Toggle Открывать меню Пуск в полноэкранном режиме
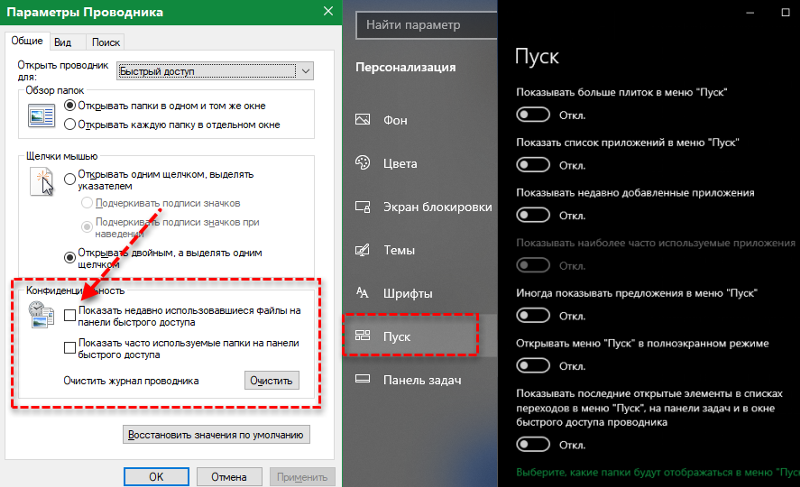Image resolution: width=800 pixels, height=487 pixels. (x=533, y=366)
